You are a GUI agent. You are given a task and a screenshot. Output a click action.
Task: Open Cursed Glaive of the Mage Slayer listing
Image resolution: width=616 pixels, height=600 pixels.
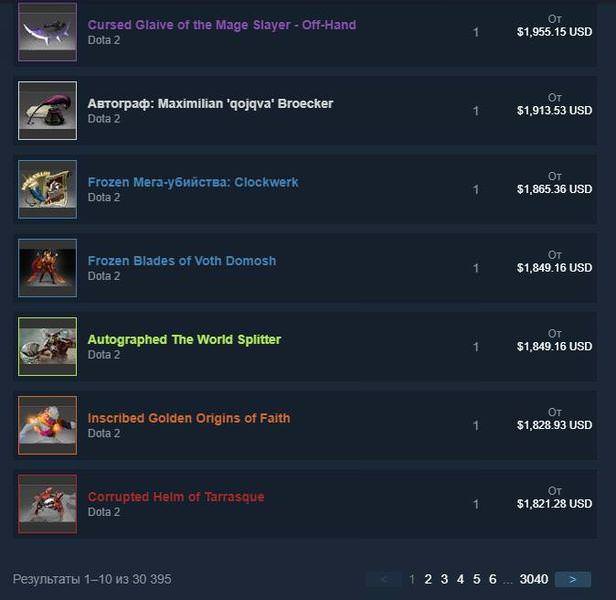pos(222,25)
